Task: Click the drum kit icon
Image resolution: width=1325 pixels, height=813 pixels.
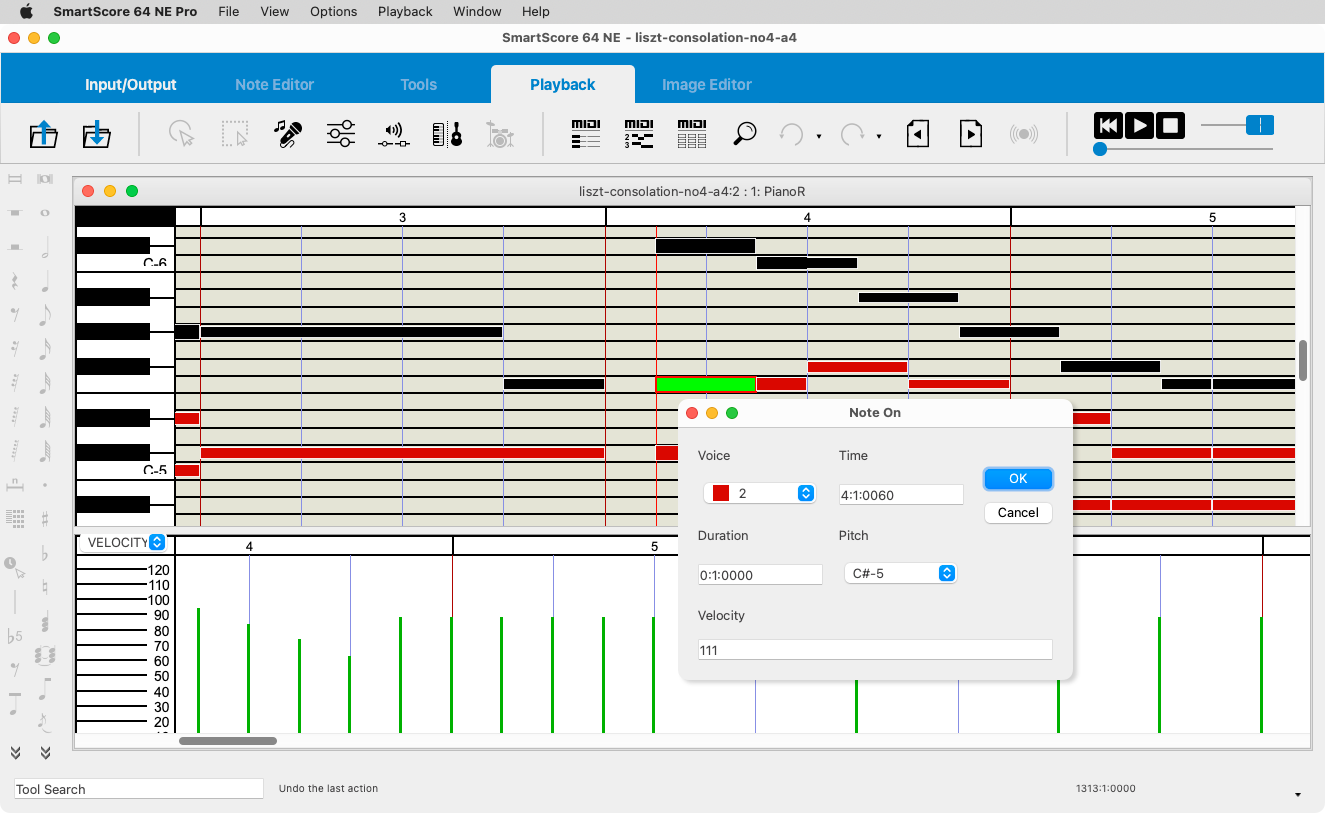Action: [x=500, y=133]
